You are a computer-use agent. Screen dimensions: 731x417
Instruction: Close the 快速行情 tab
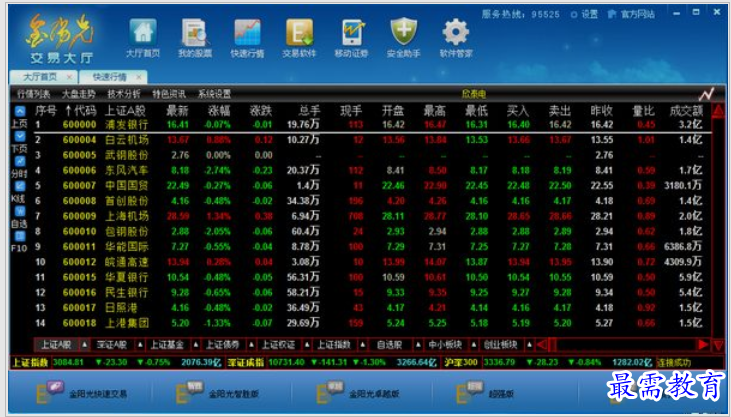coord(139,76)
